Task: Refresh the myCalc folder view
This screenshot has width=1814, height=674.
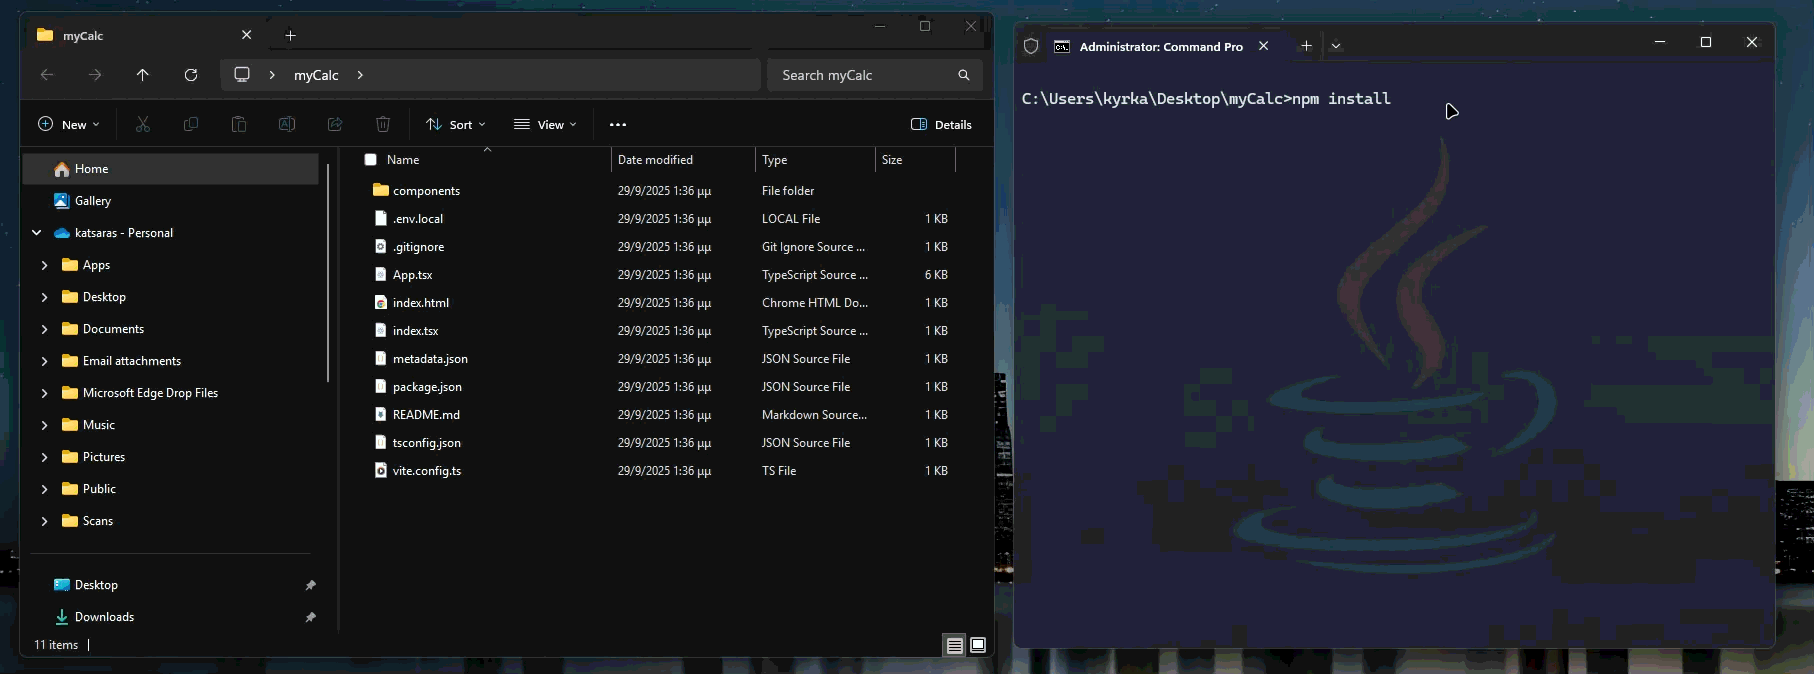Action: pyautogui.click(x=191, y=75)
